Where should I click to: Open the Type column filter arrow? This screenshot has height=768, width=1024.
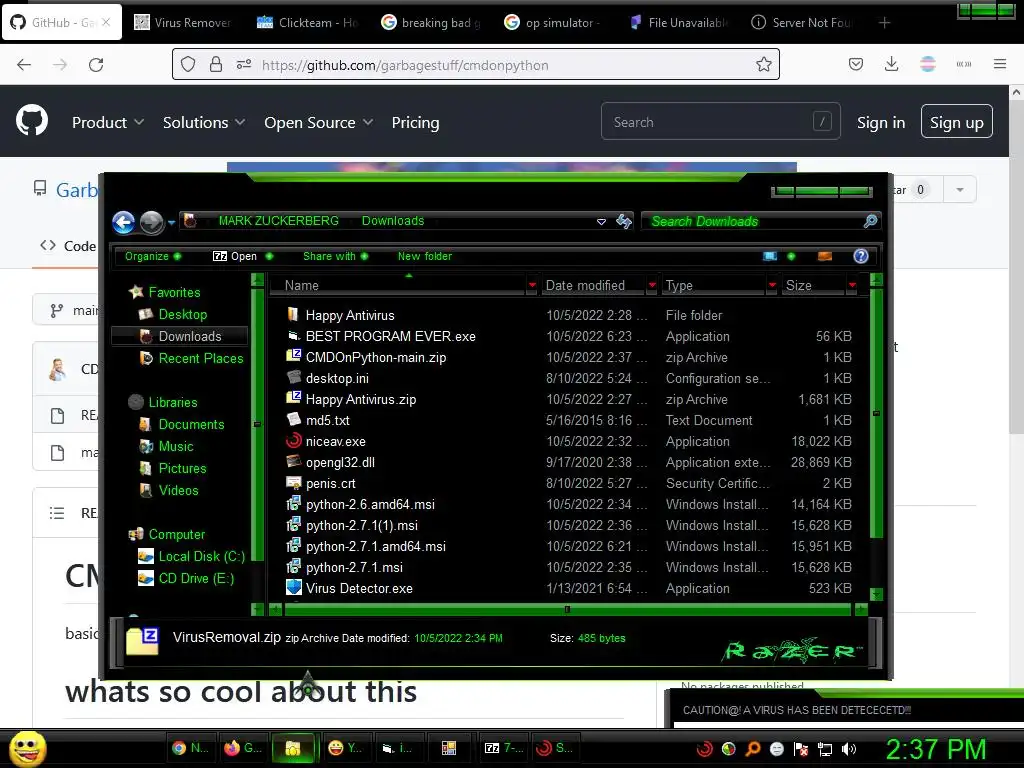click(x=773, y=285)
